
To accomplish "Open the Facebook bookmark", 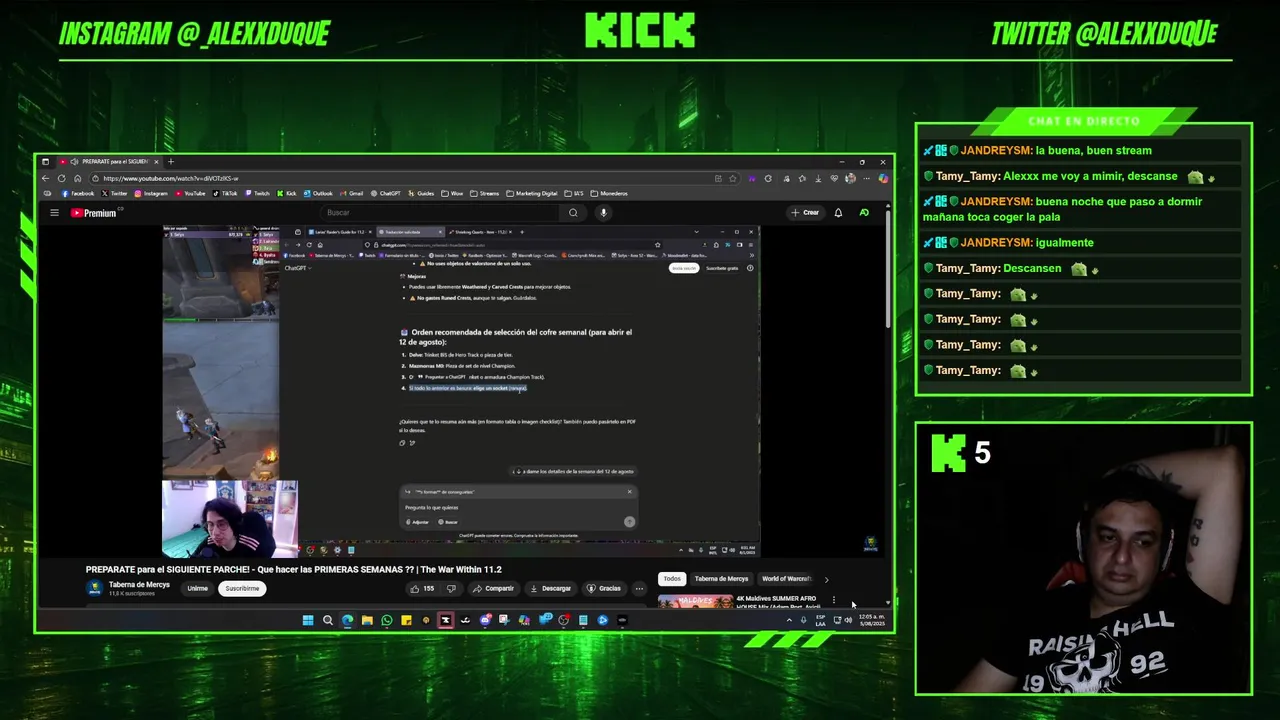I will (x=78, y=193).
